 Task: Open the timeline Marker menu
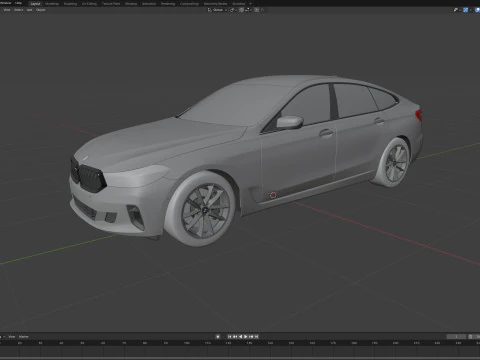tap(24, 337)
